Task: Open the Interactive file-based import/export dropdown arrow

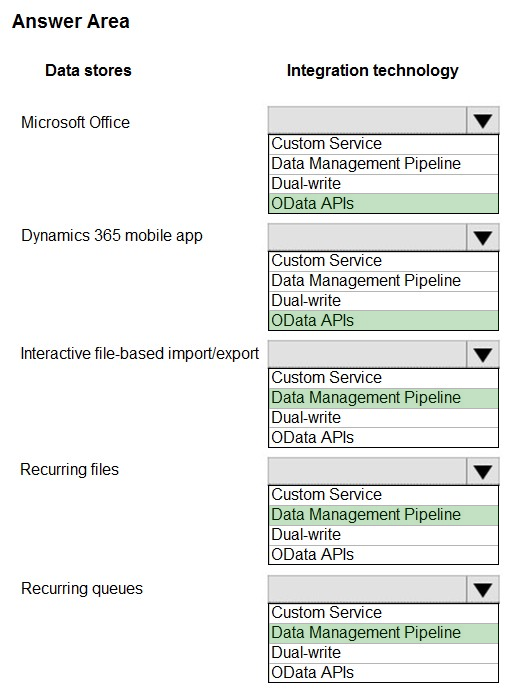Action: 483,354
